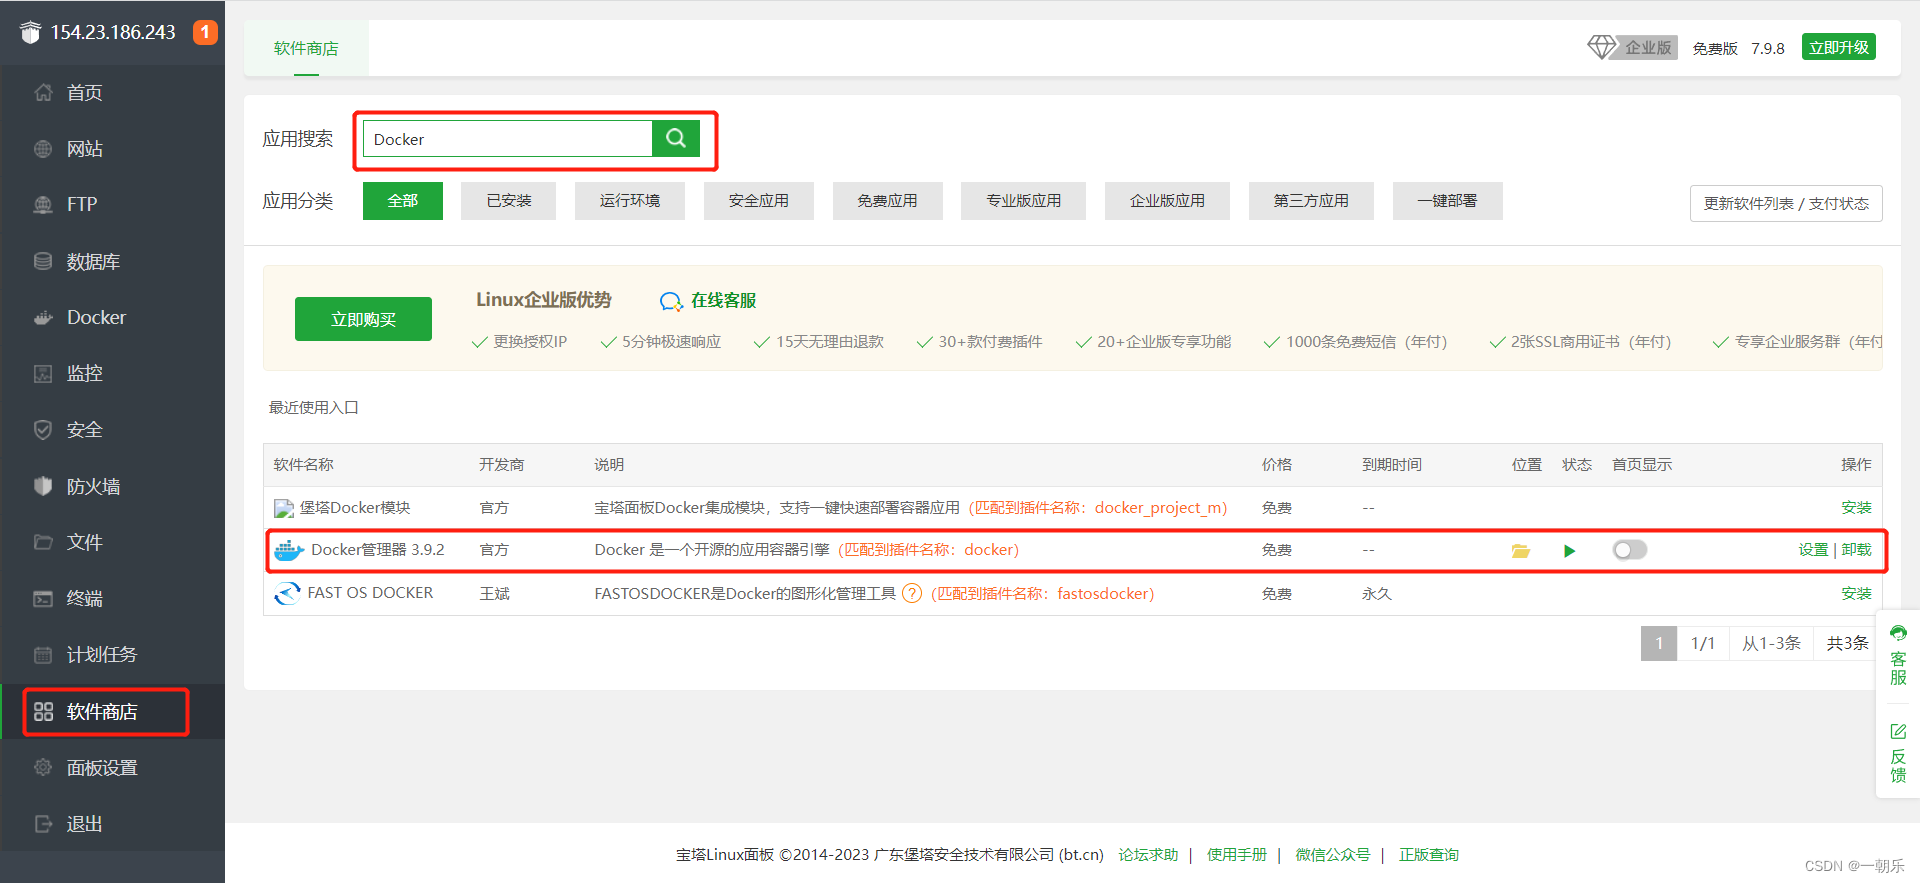Image resolution: width=1920 pixels, height=883 pixels.
Task: Click the 终端 terminal icon in sidebar
Action: (x=43, y=599)
